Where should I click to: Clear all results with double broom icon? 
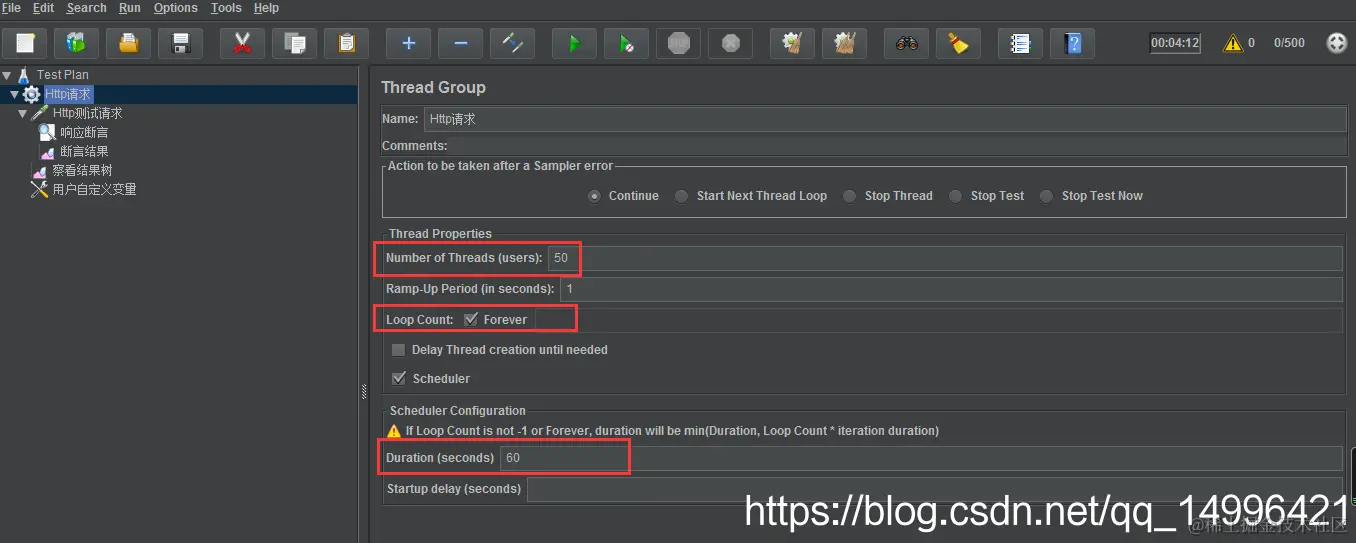pos(844,43)
